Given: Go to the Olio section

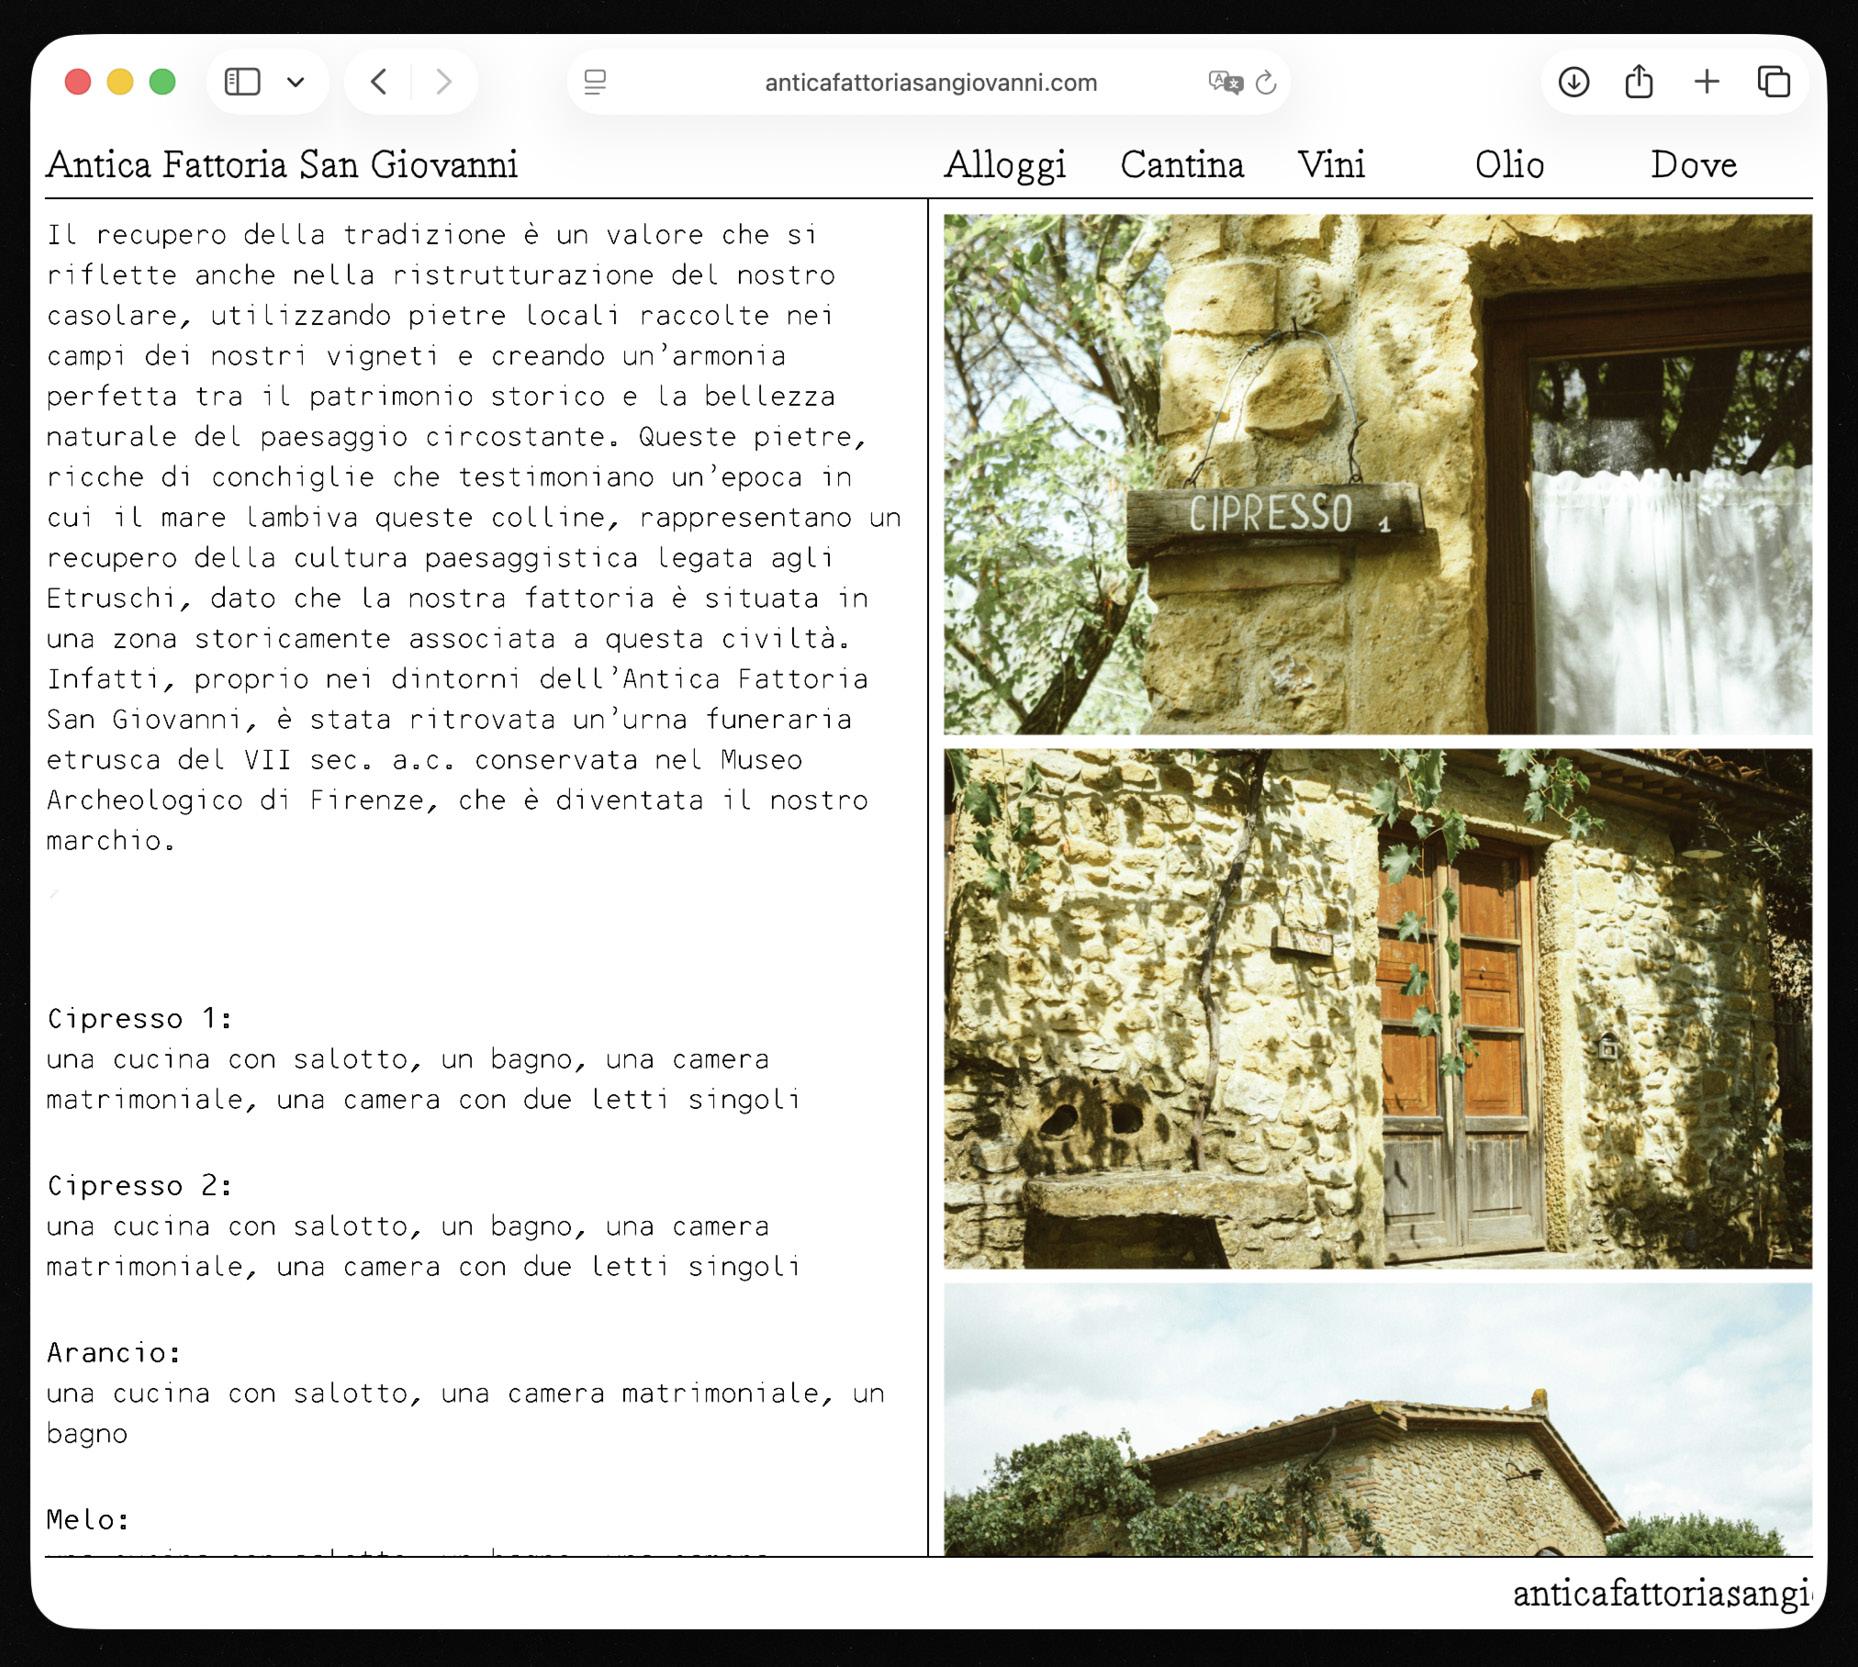Looking at the screenshot, I should coord(1508,165).
